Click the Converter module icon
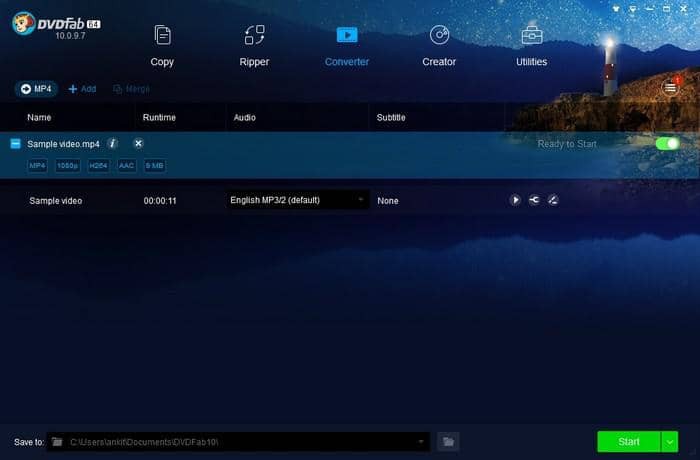 [x=346, y=36]
